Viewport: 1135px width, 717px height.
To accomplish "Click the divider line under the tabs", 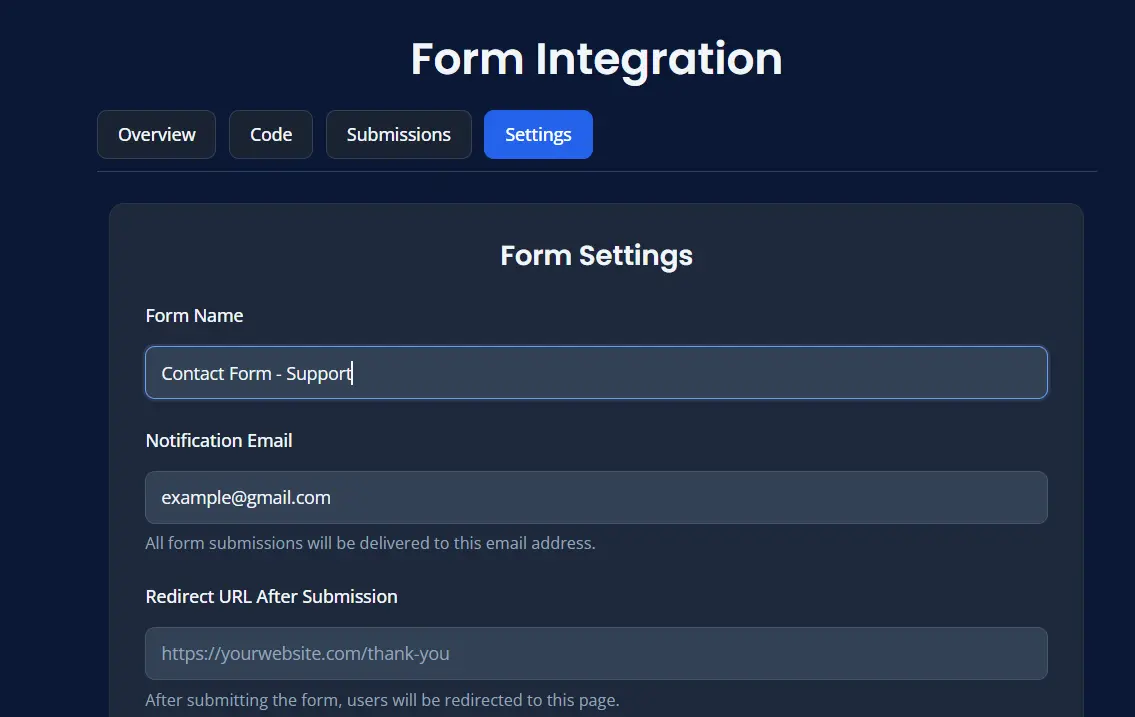I will [596, 172].
